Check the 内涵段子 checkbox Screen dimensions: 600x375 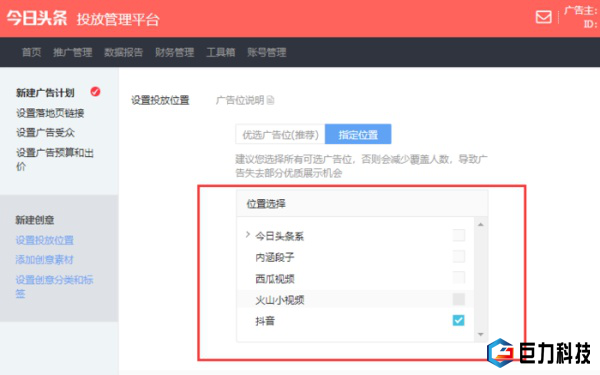coord(458,256)
